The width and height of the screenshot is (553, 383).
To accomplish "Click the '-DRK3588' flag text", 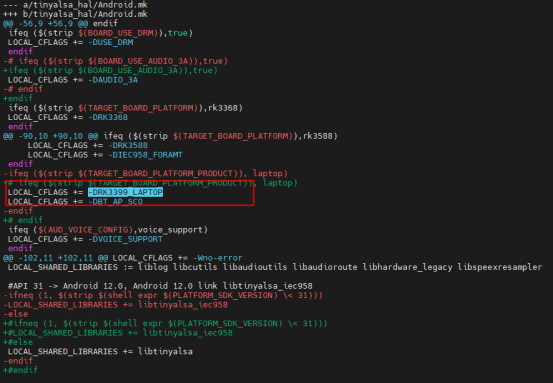I will [x=128, y=145].
